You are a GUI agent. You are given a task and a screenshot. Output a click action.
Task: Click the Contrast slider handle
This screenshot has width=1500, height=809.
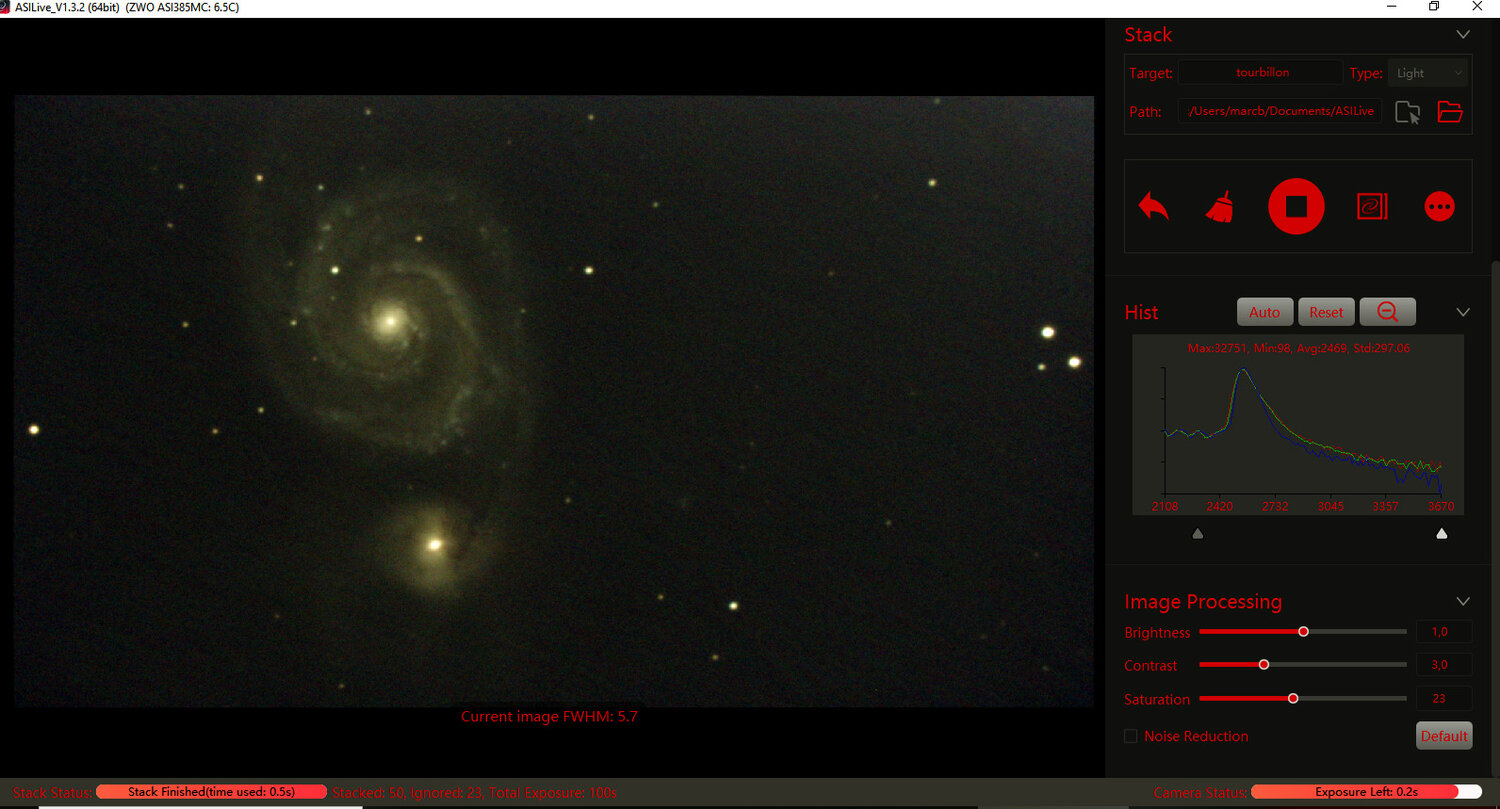coord(1264,664)
